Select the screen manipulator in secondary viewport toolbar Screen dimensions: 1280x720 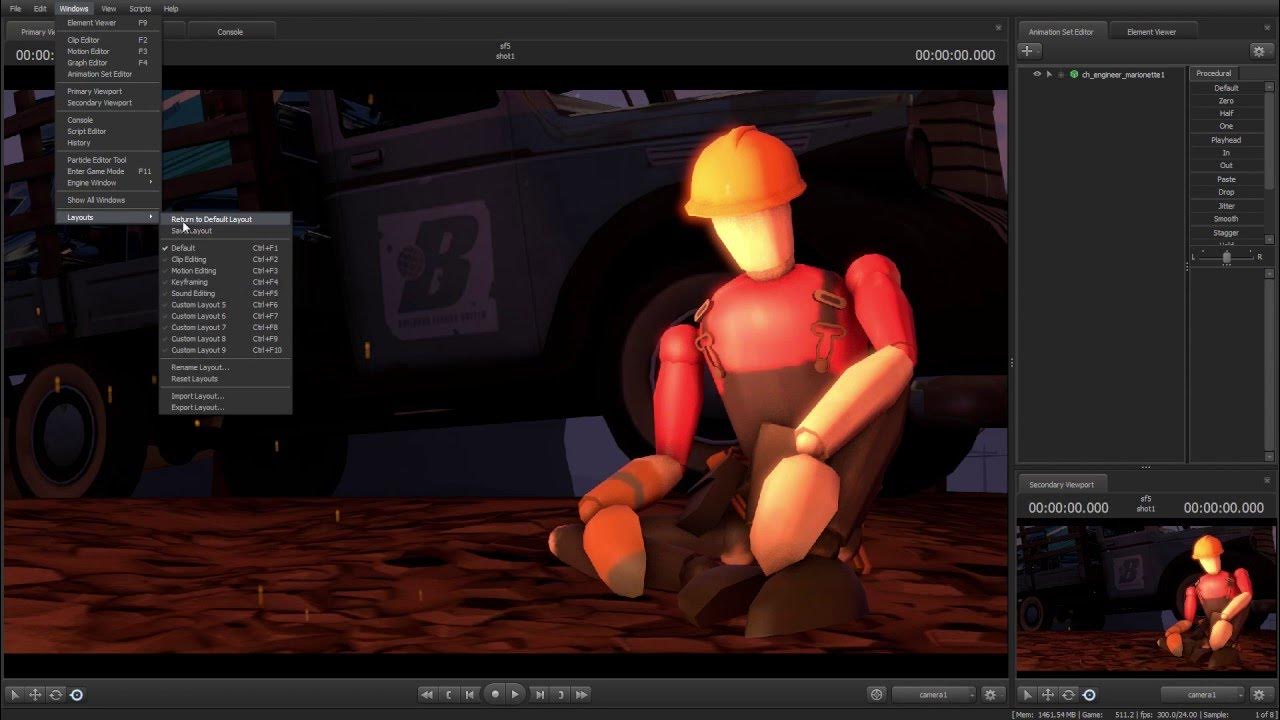tap(1089, 694)
